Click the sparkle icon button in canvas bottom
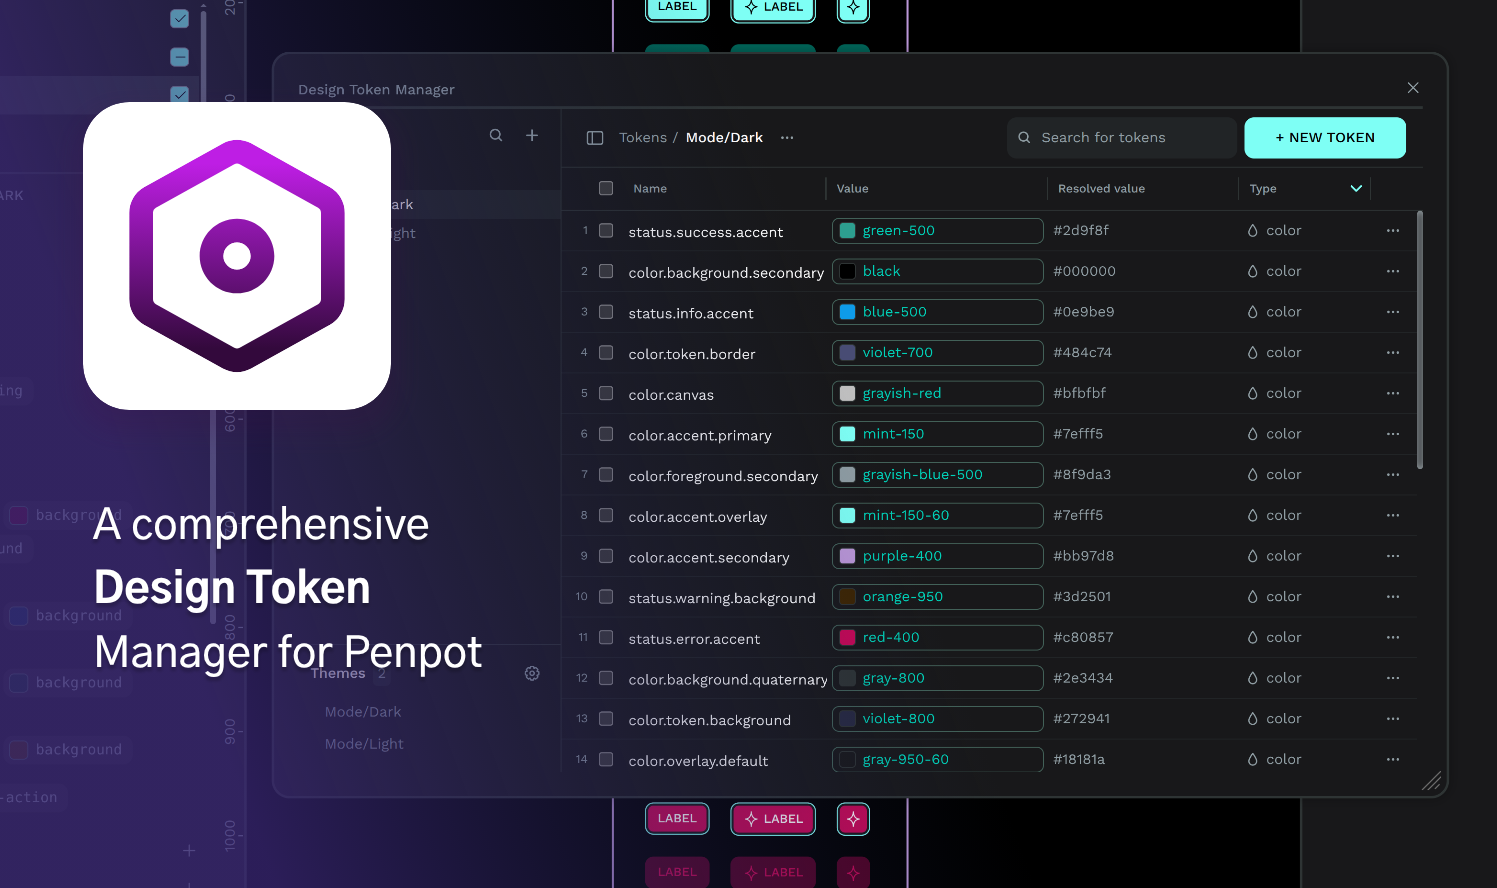The width and height of the screenshot is (1497, 888). click(853, 819)
